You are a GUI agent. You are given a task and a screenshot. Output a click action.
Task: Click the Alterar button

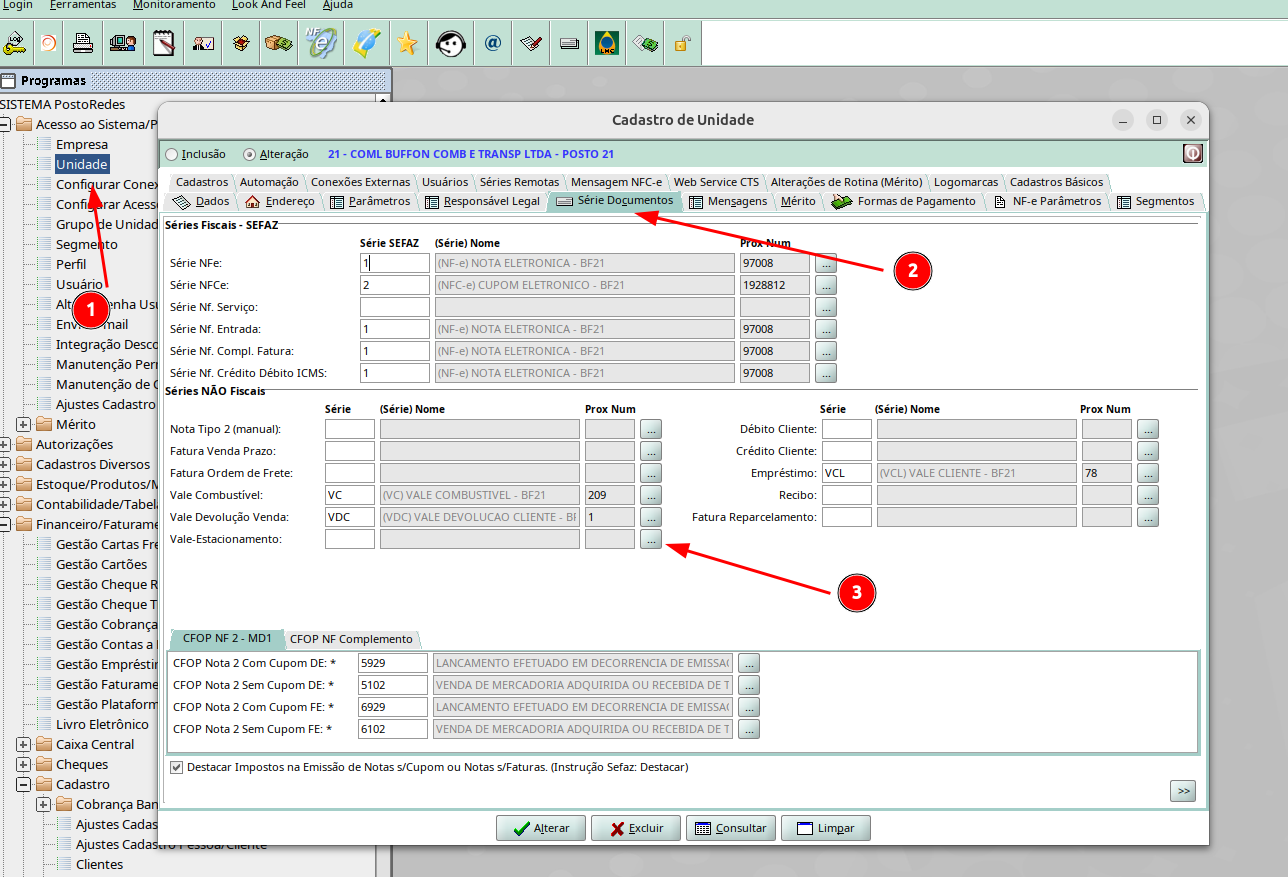[540, 828]
